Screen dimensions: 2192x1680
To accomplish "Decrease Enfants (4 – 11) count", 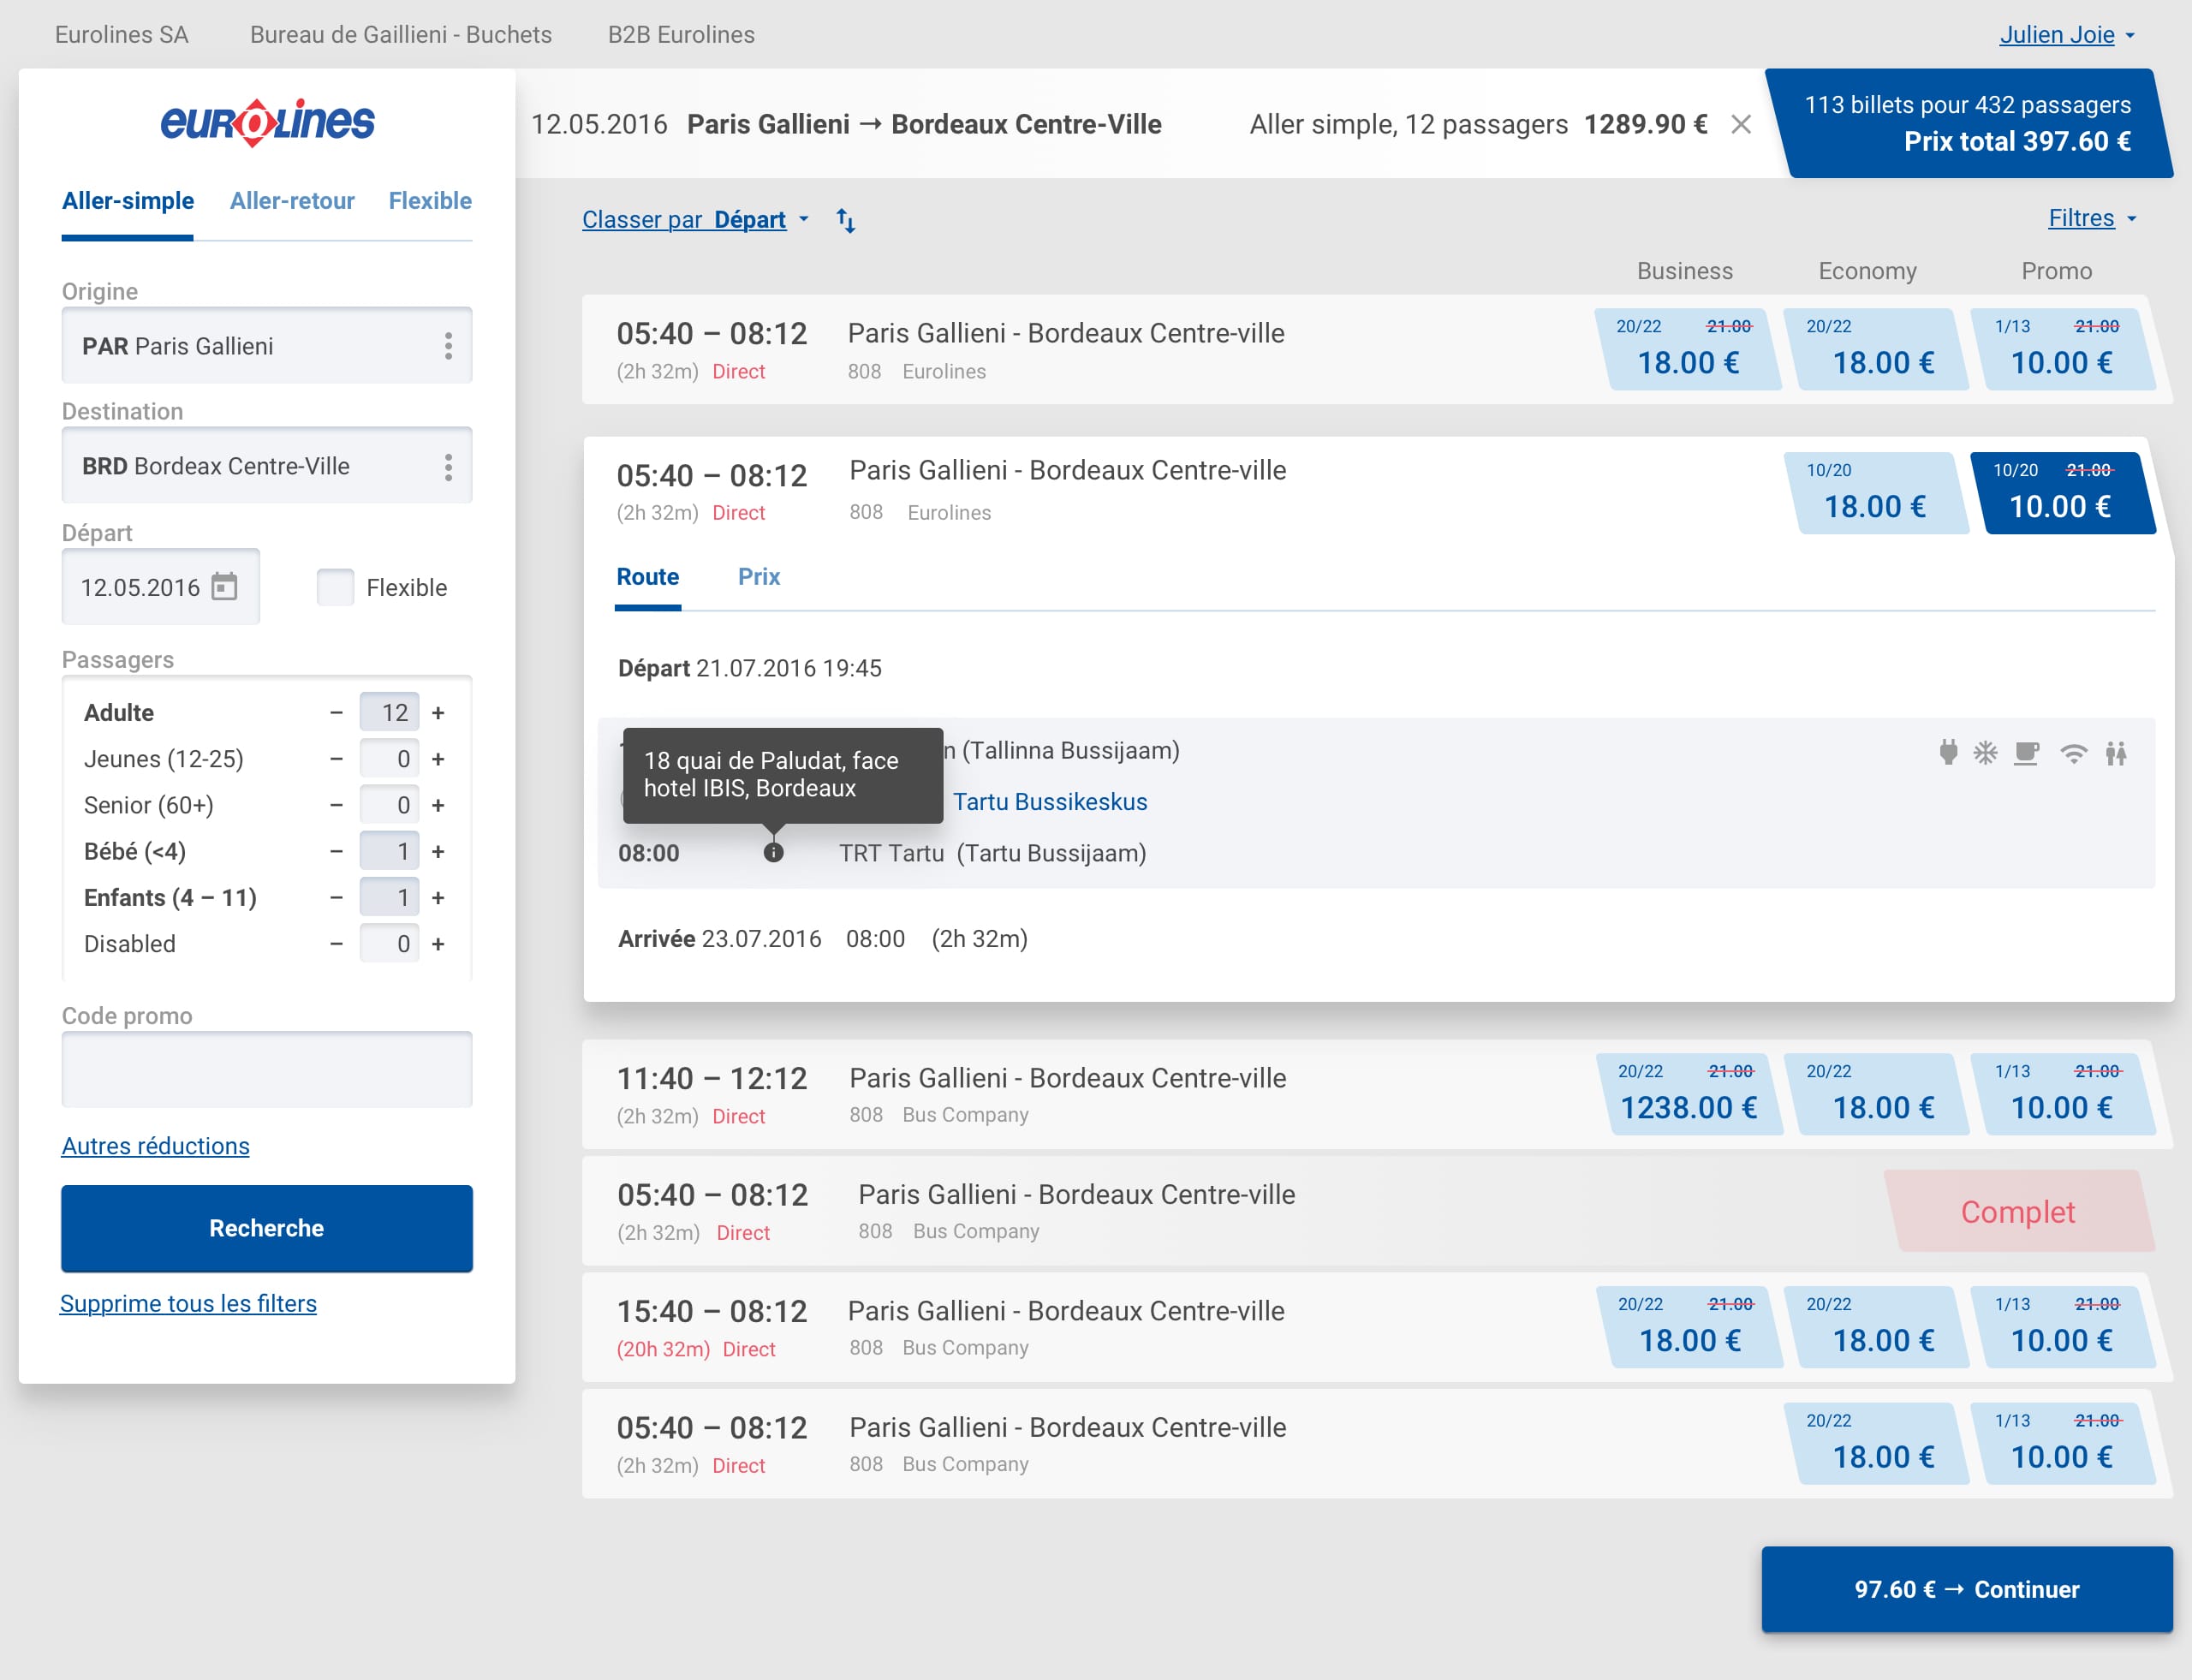I will pos(336,898).
